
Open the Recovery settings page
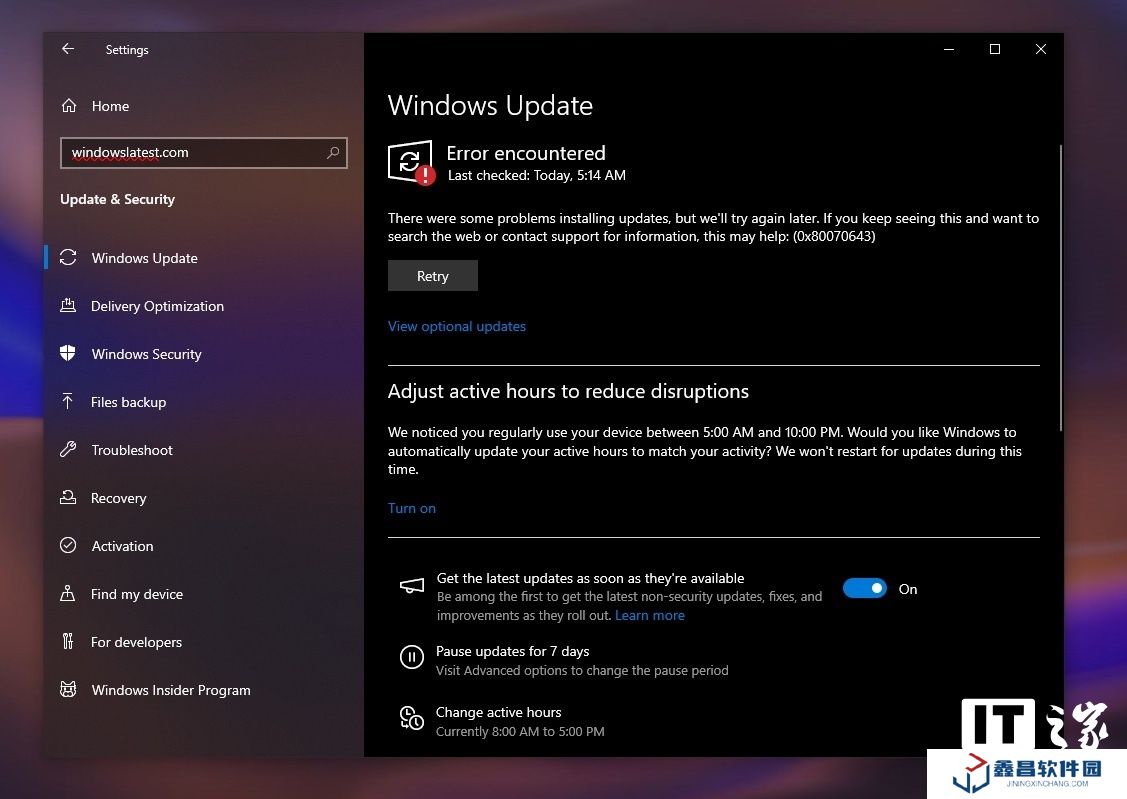click(118, 498)
